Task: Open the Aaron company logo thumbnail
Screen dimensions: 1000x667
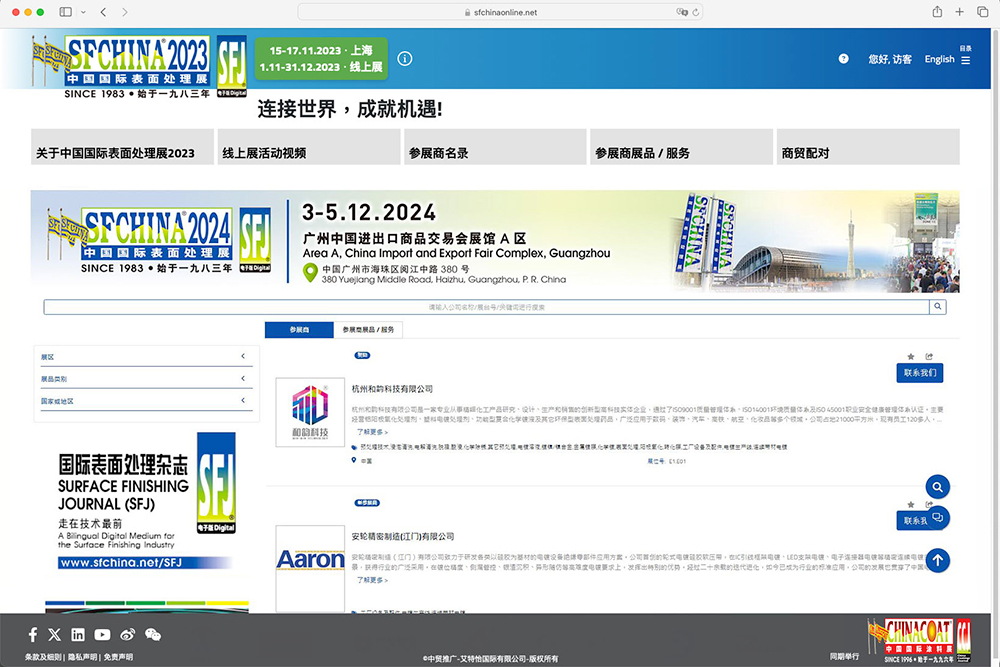Action: pyautogui.click(x=310, y=569)
